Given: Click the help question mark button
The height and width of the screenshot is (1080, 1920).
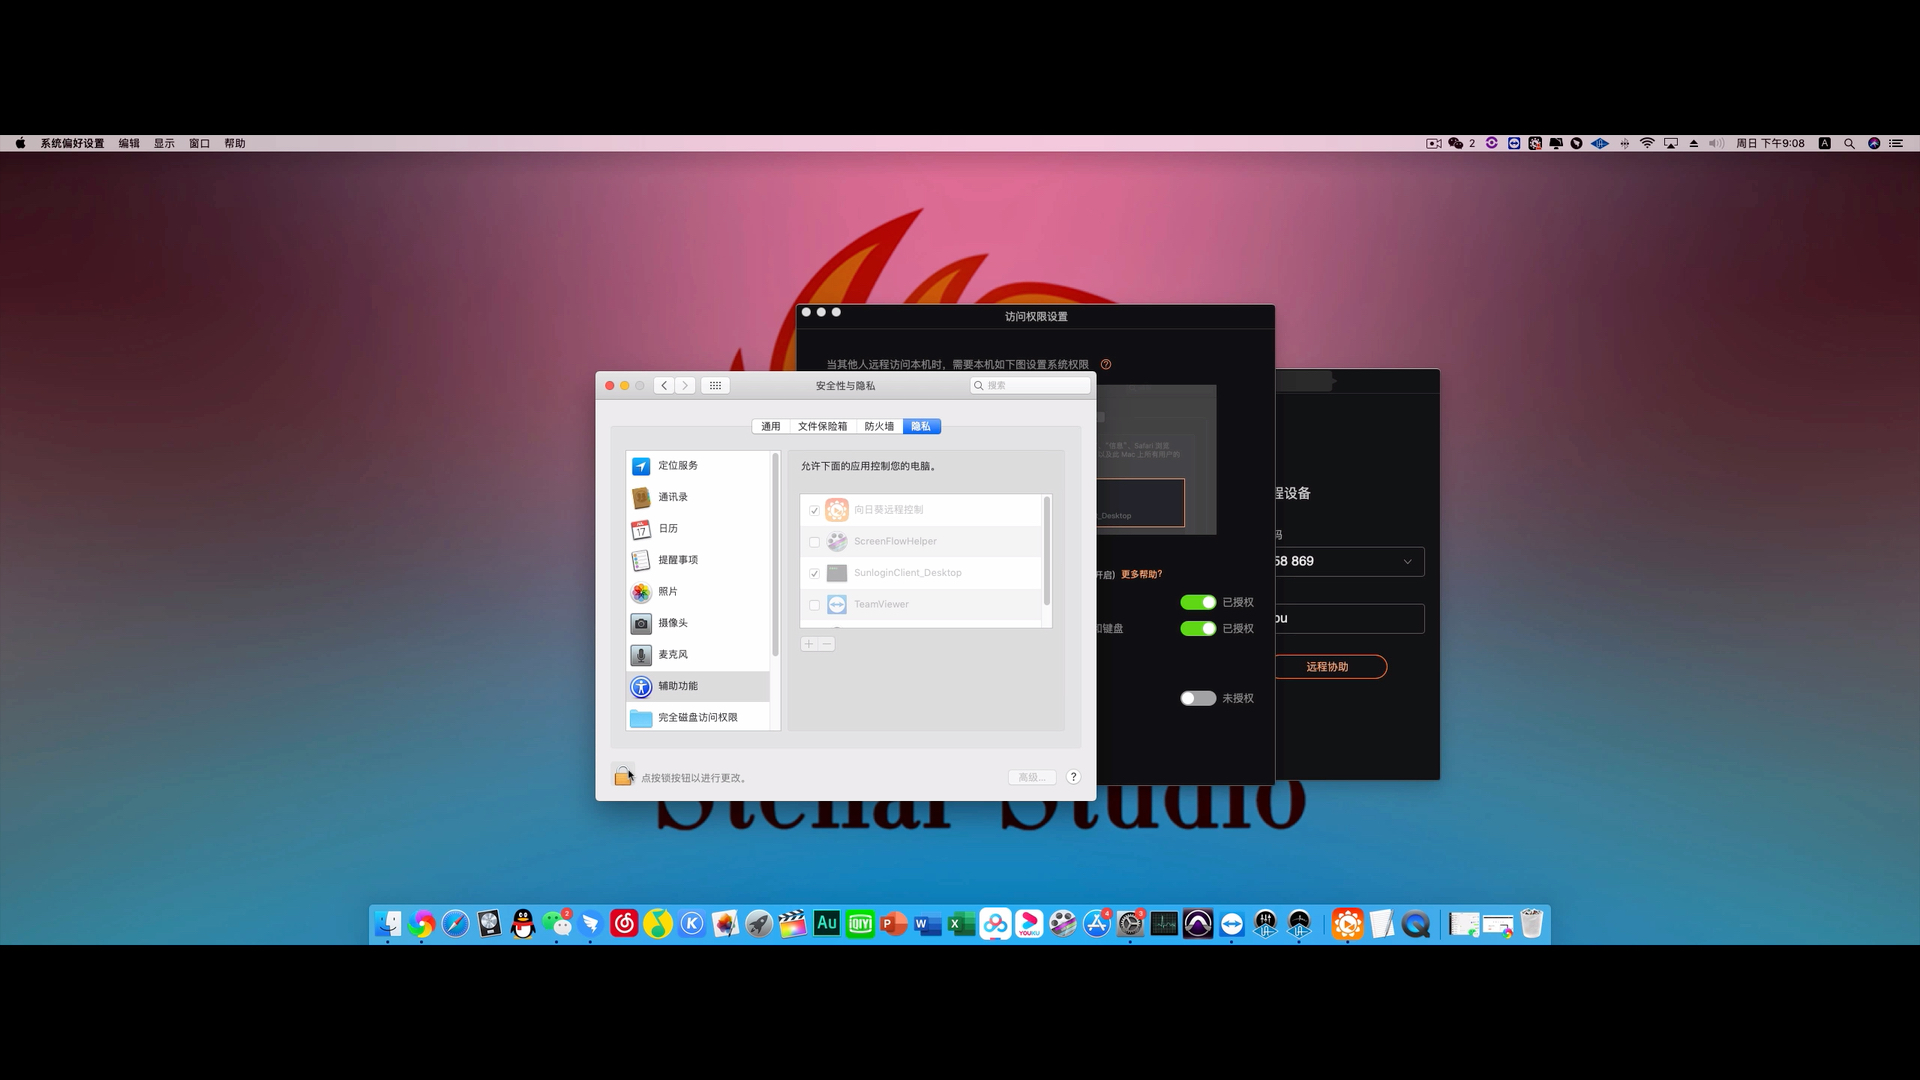Looking at the screenshot, I should (1073, 777).
